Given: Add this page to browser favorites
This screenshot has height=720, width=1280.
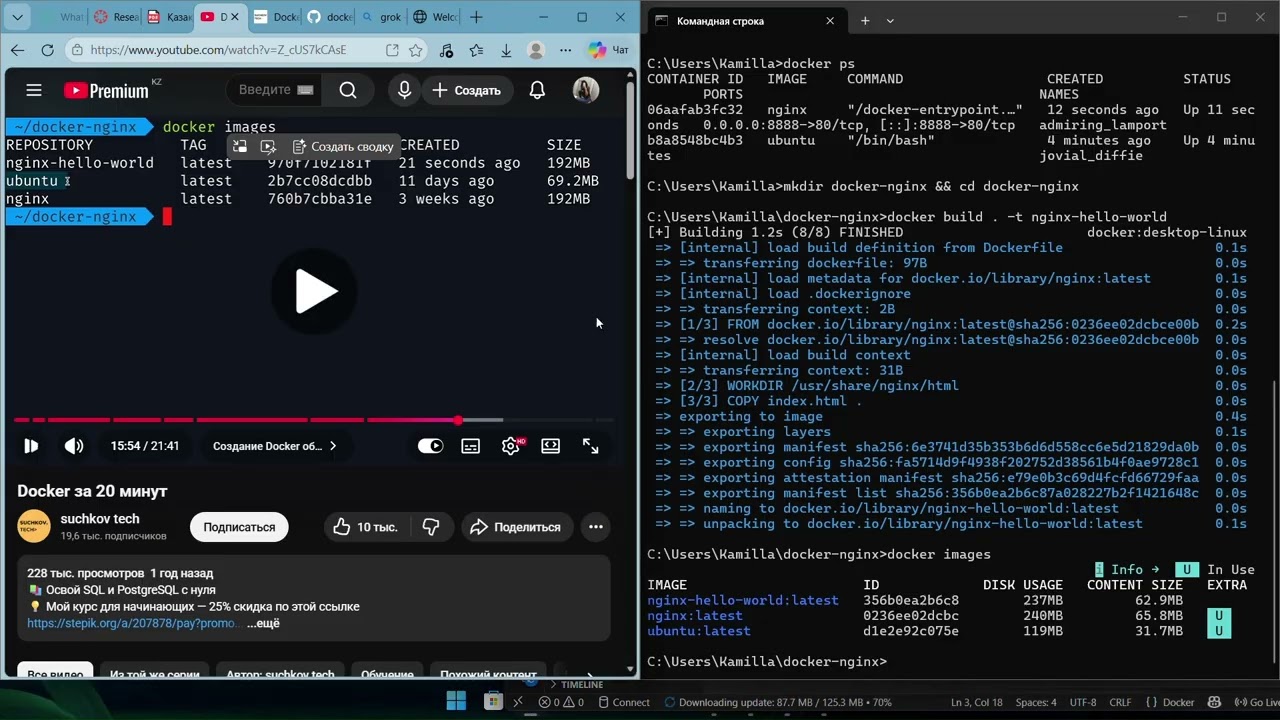Looking at the screenshot, I should click(416, 50).
